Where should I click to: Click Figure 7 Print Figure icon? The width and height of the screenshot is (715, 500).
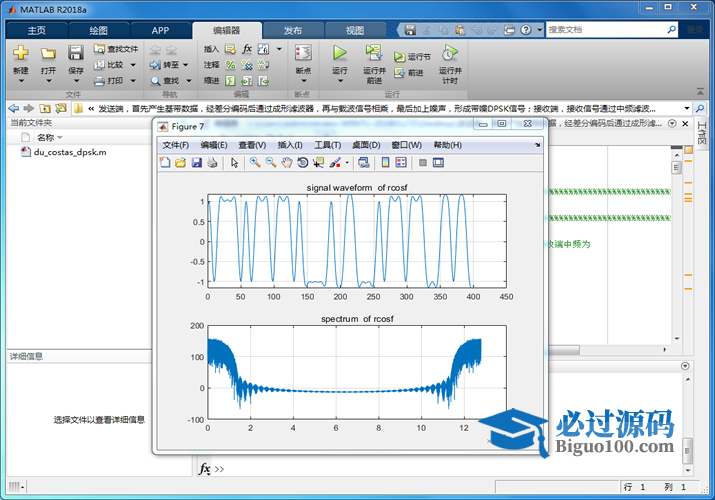[212, 162]
